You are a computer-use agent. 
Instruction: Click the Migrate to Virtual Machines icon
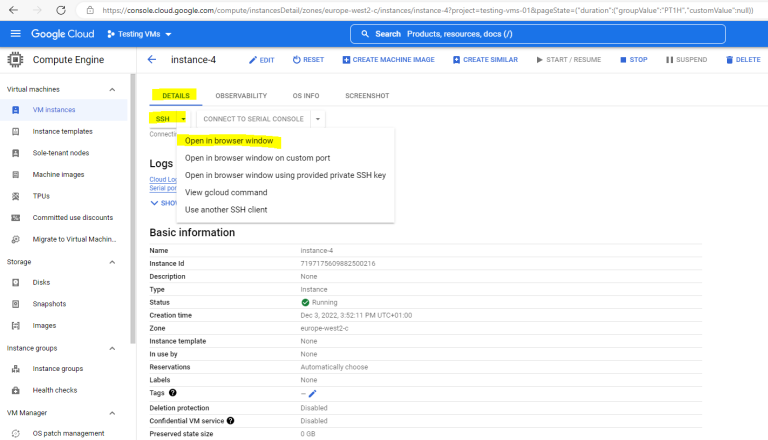click(16, 240)
